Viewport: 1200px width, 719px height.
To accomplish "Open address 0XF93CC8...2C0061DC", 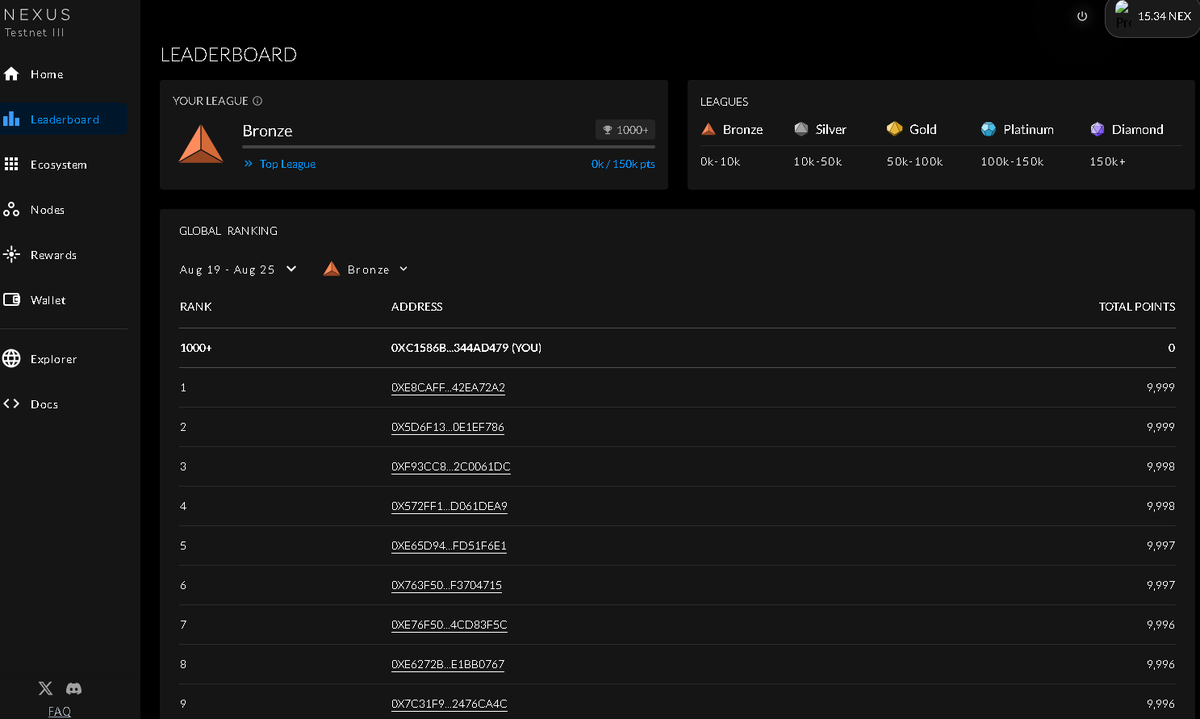I will pos(451,467).
